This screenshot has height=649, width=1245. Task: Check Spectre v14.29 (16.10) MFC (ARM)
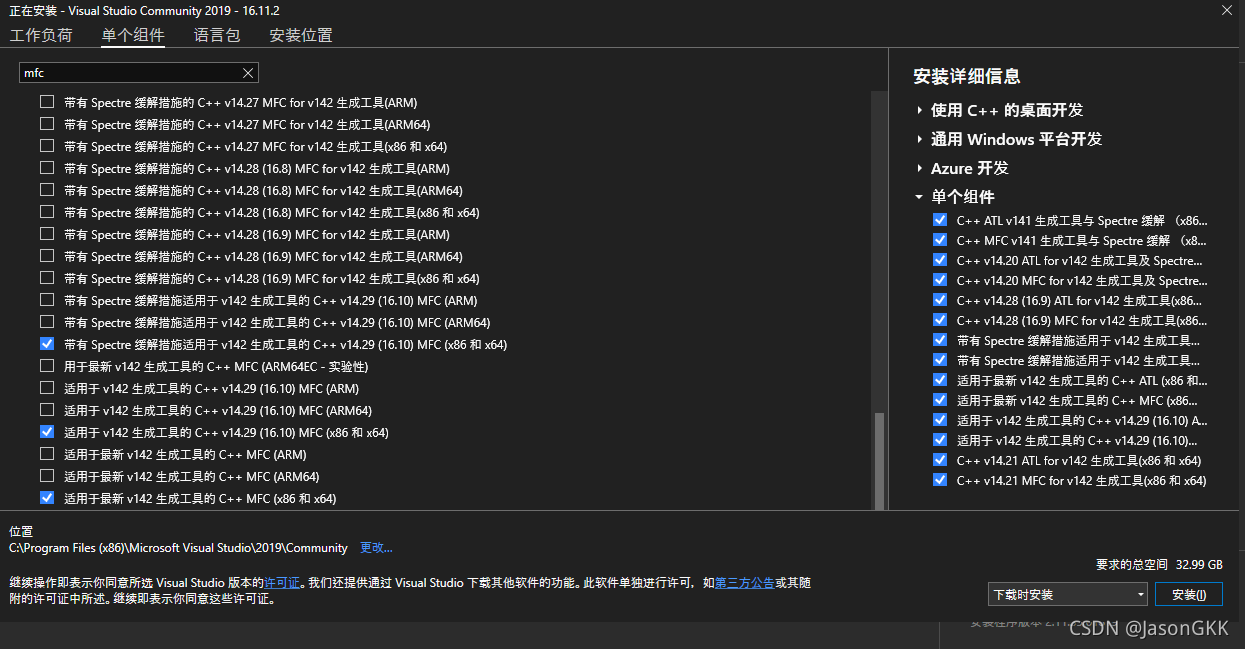pyautogui.click(x=47, y=300)
